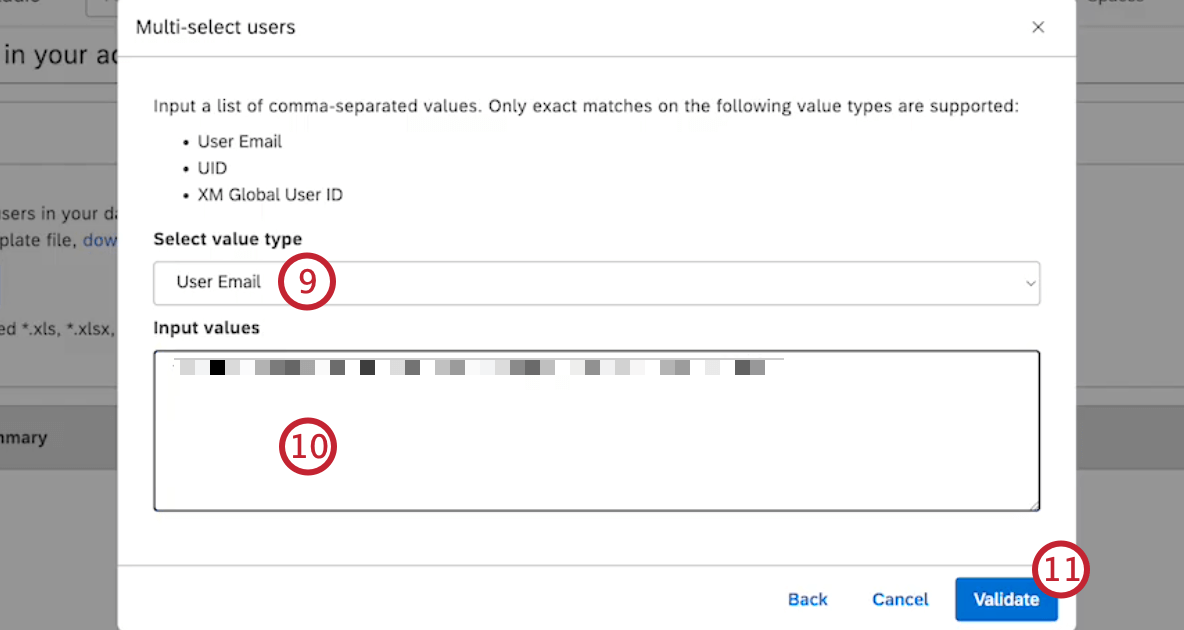Submit entered values with Validate
Image resolution: width=1184 pixels, height=630 pixels.
1006,599
